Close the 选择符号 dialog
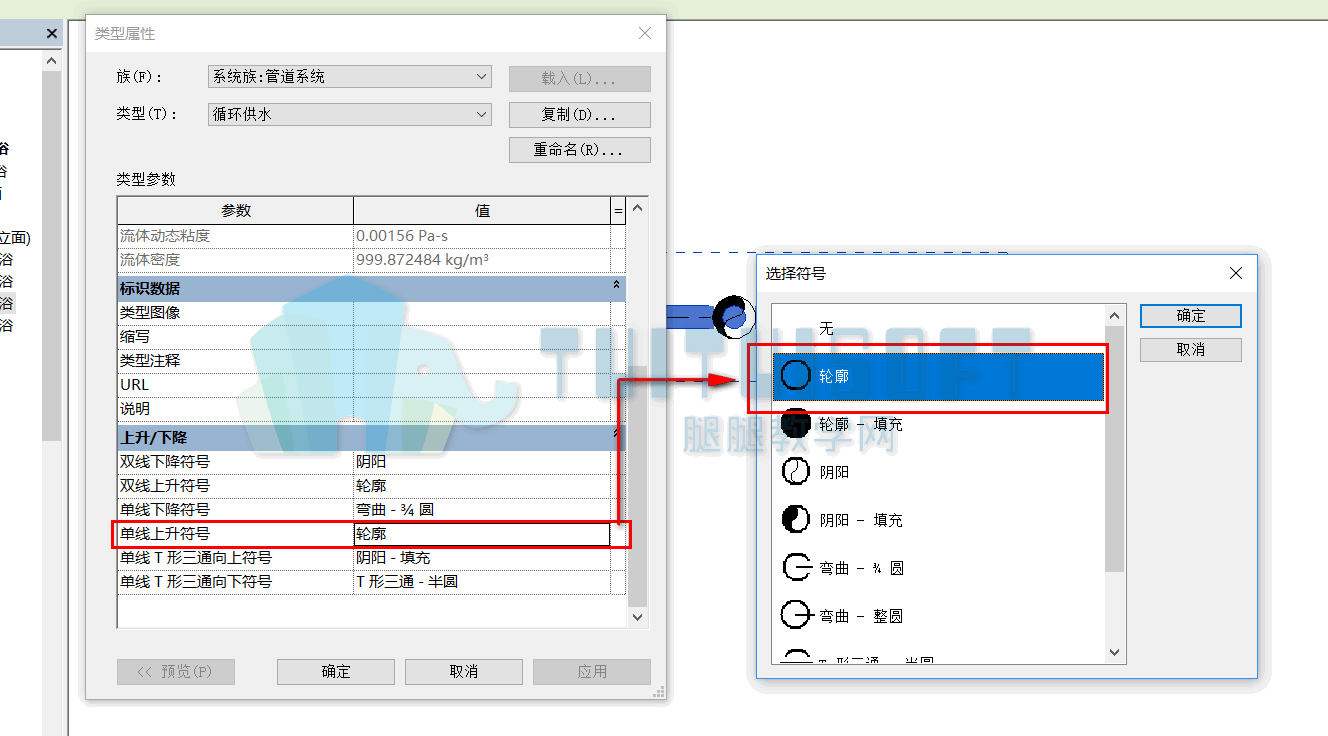Screen dimensions: 1328x736 (1236, 273)
